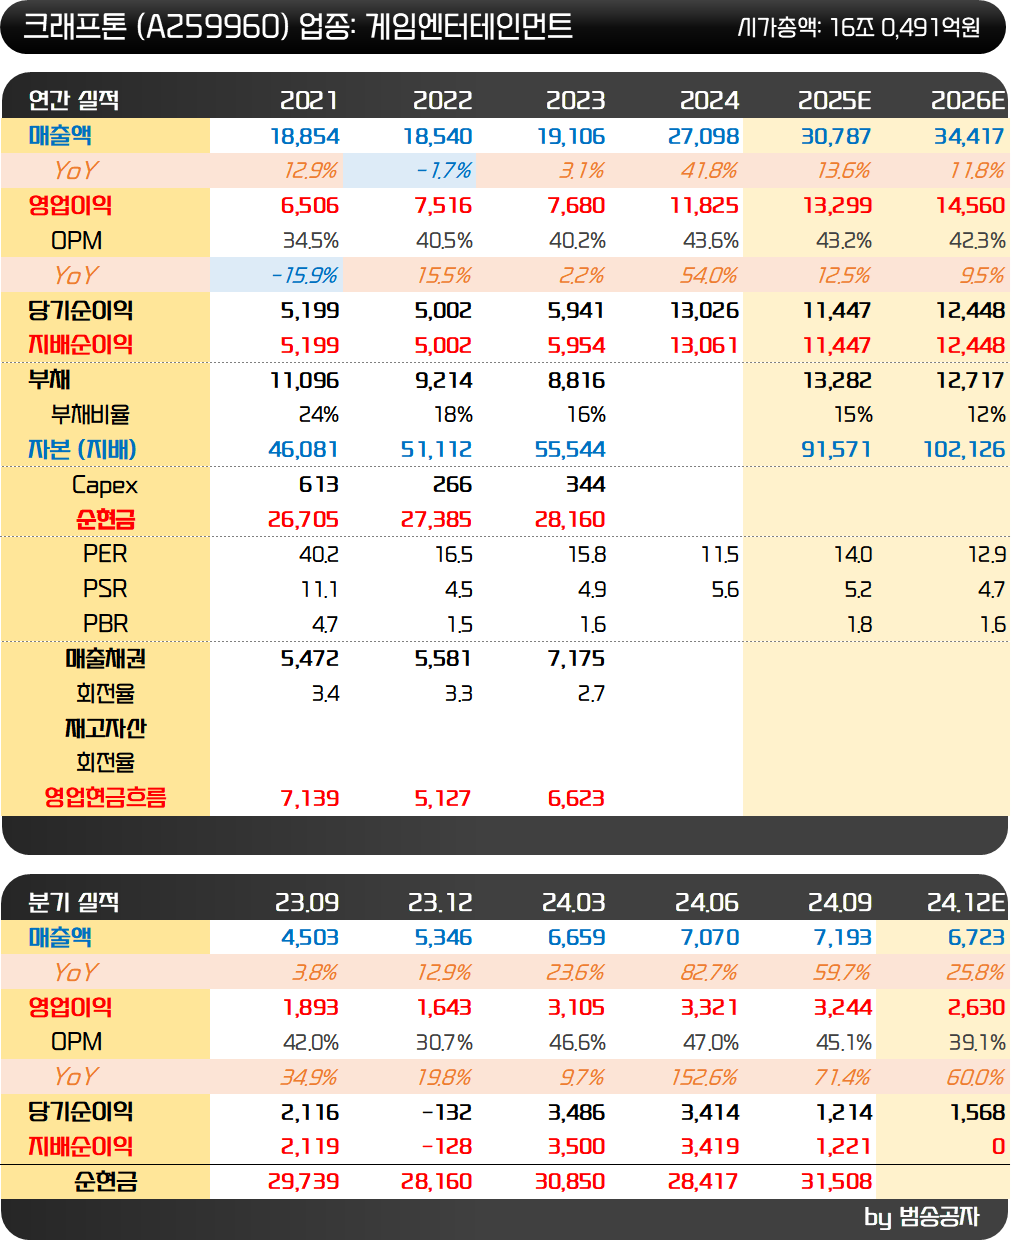Click the 분기 실적 header label
This screenshot has width=1011, height=1240.
coord(74,902)
